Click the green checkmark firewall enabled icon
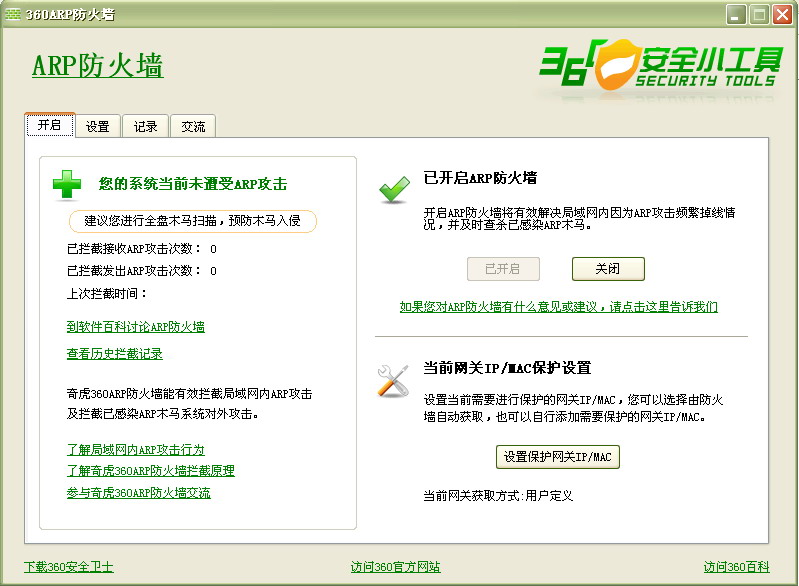 (394, 190)
